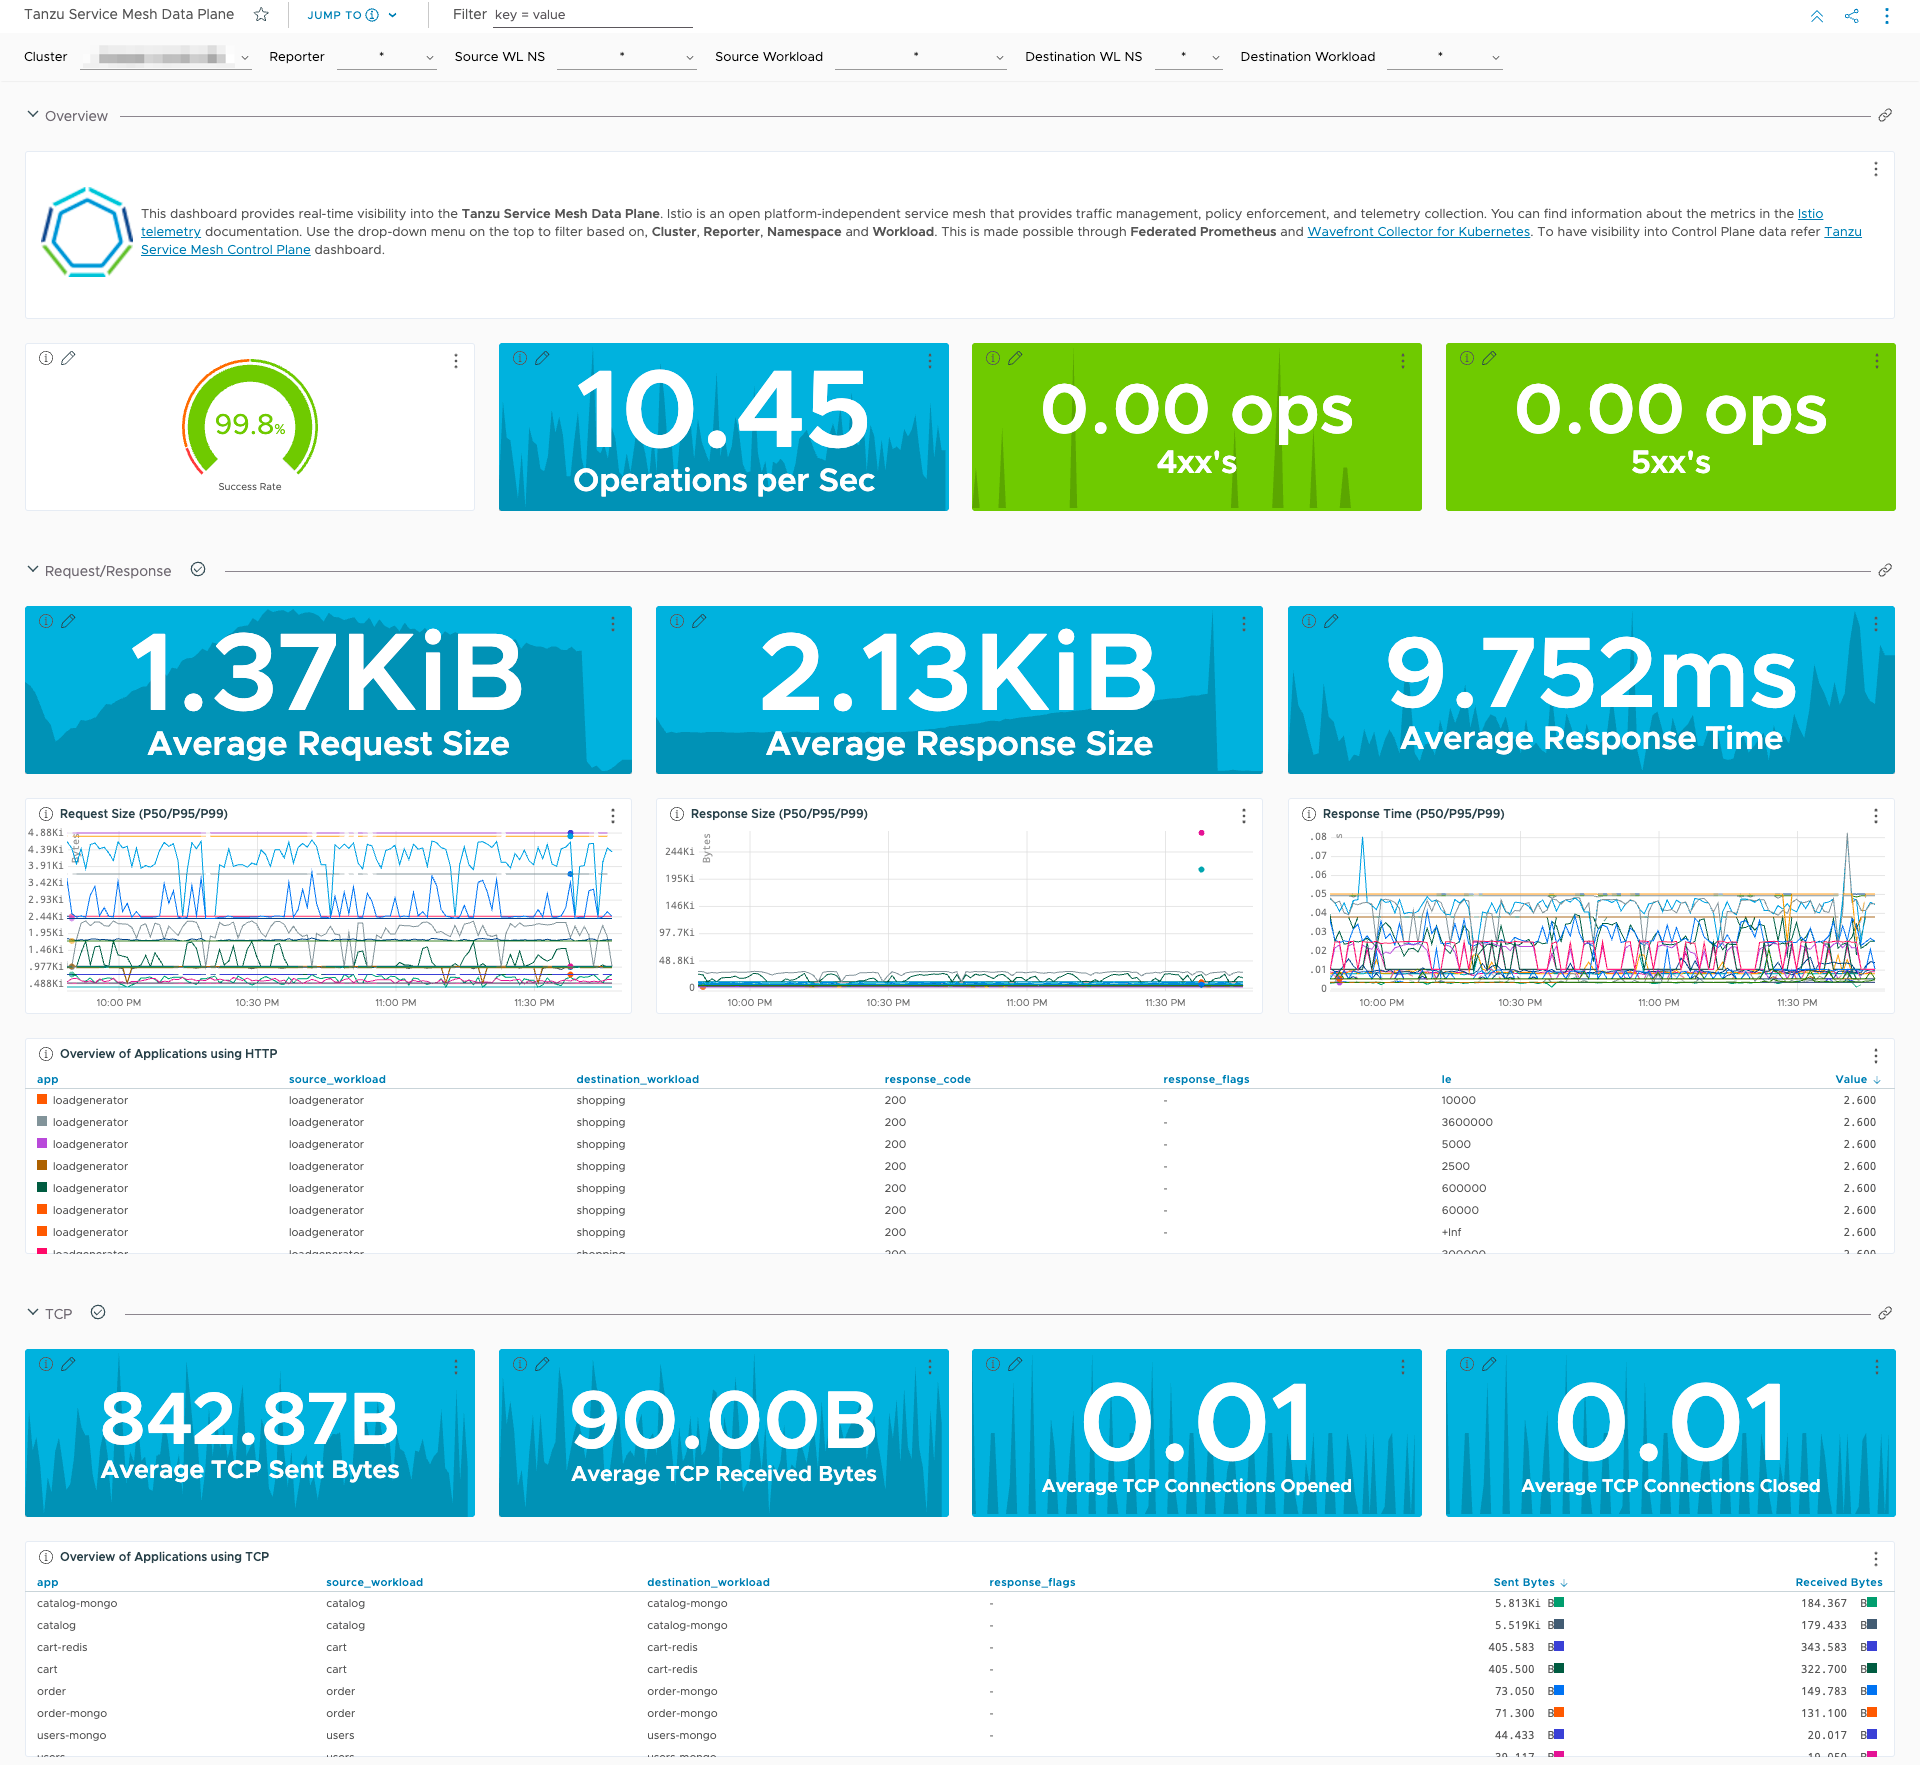Click the color swatch of the le 5000 row
1920x1765 pixels.
coord(42,1144)
